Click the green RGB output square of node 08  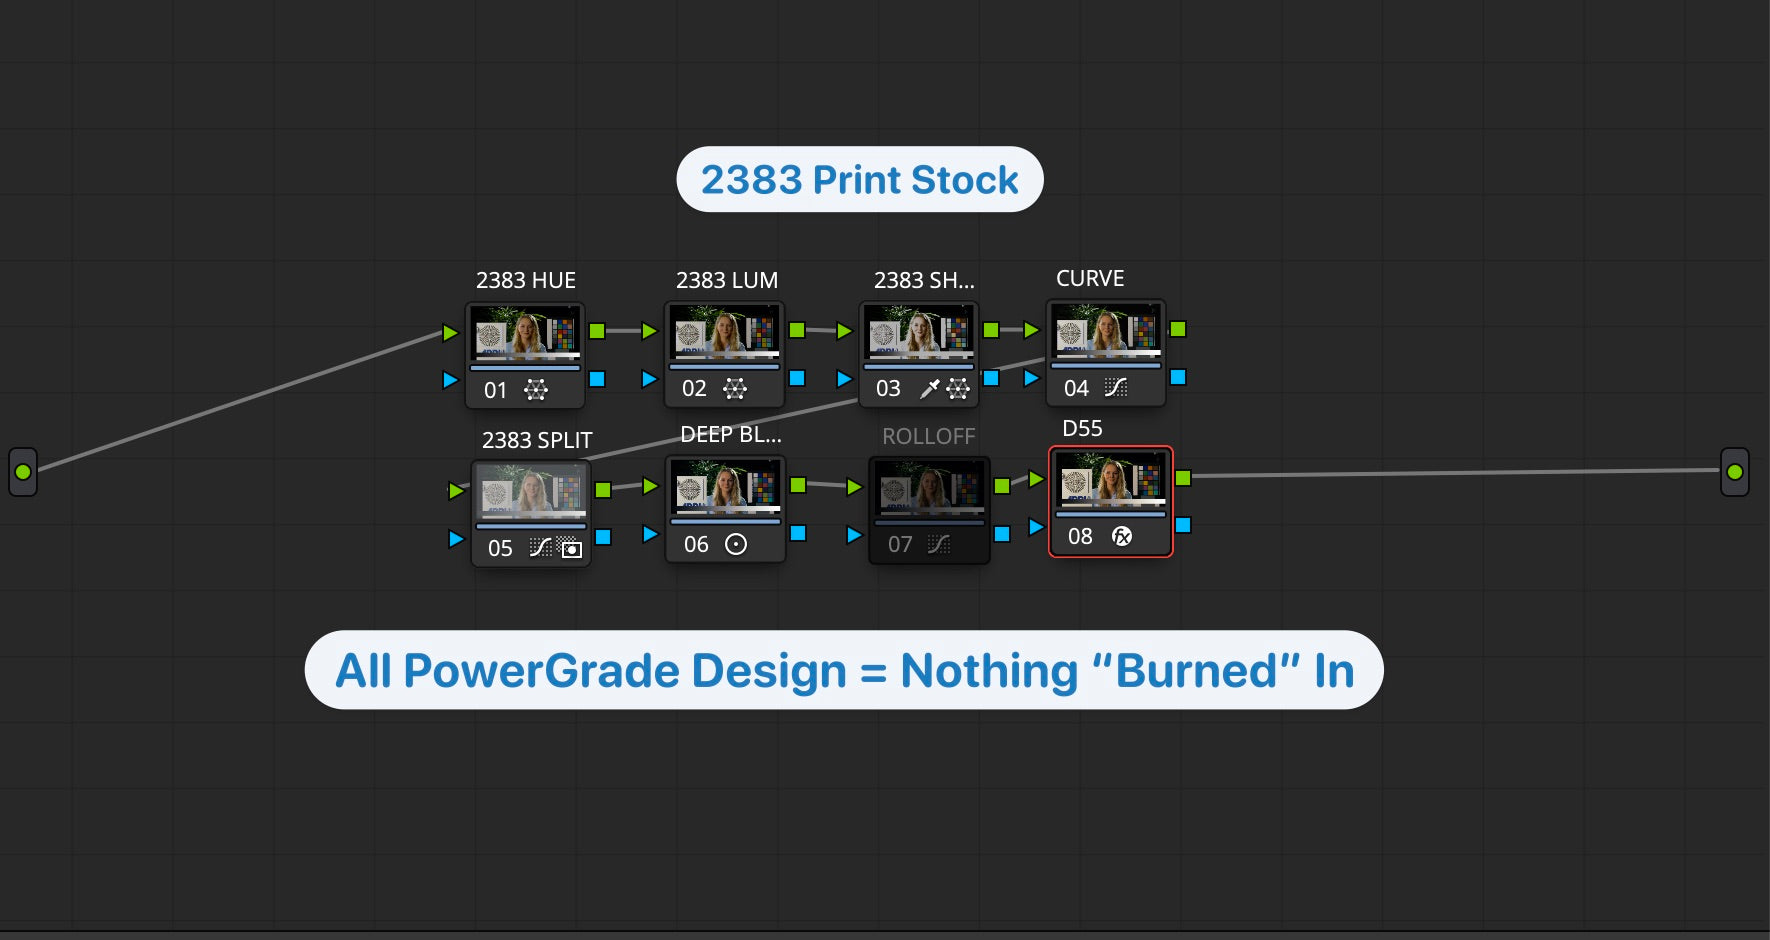(1183, 478)
